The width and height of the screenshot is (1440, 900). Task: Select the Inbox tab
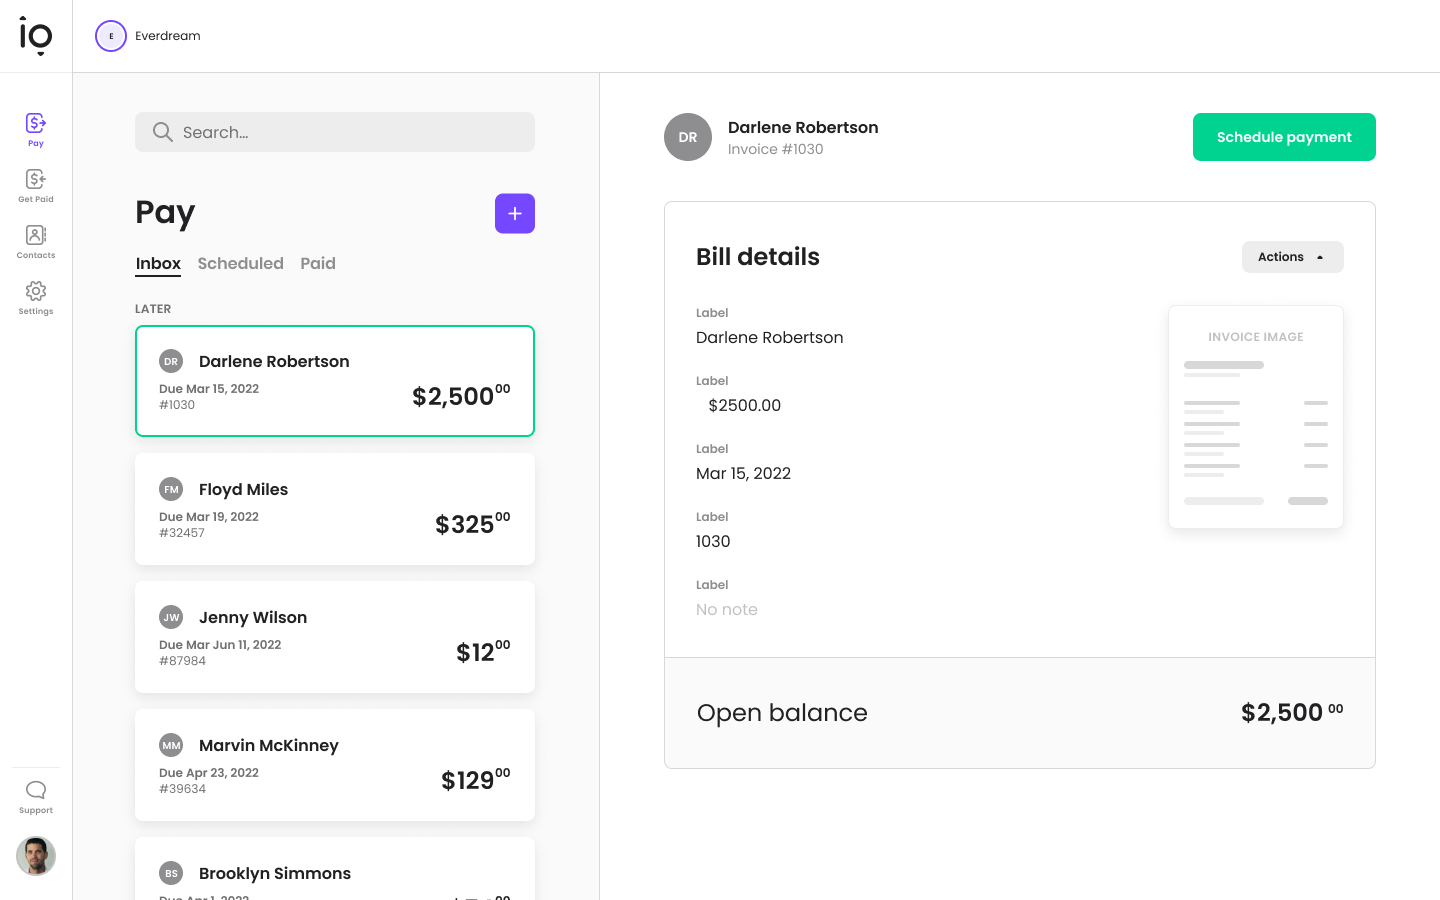158,264
